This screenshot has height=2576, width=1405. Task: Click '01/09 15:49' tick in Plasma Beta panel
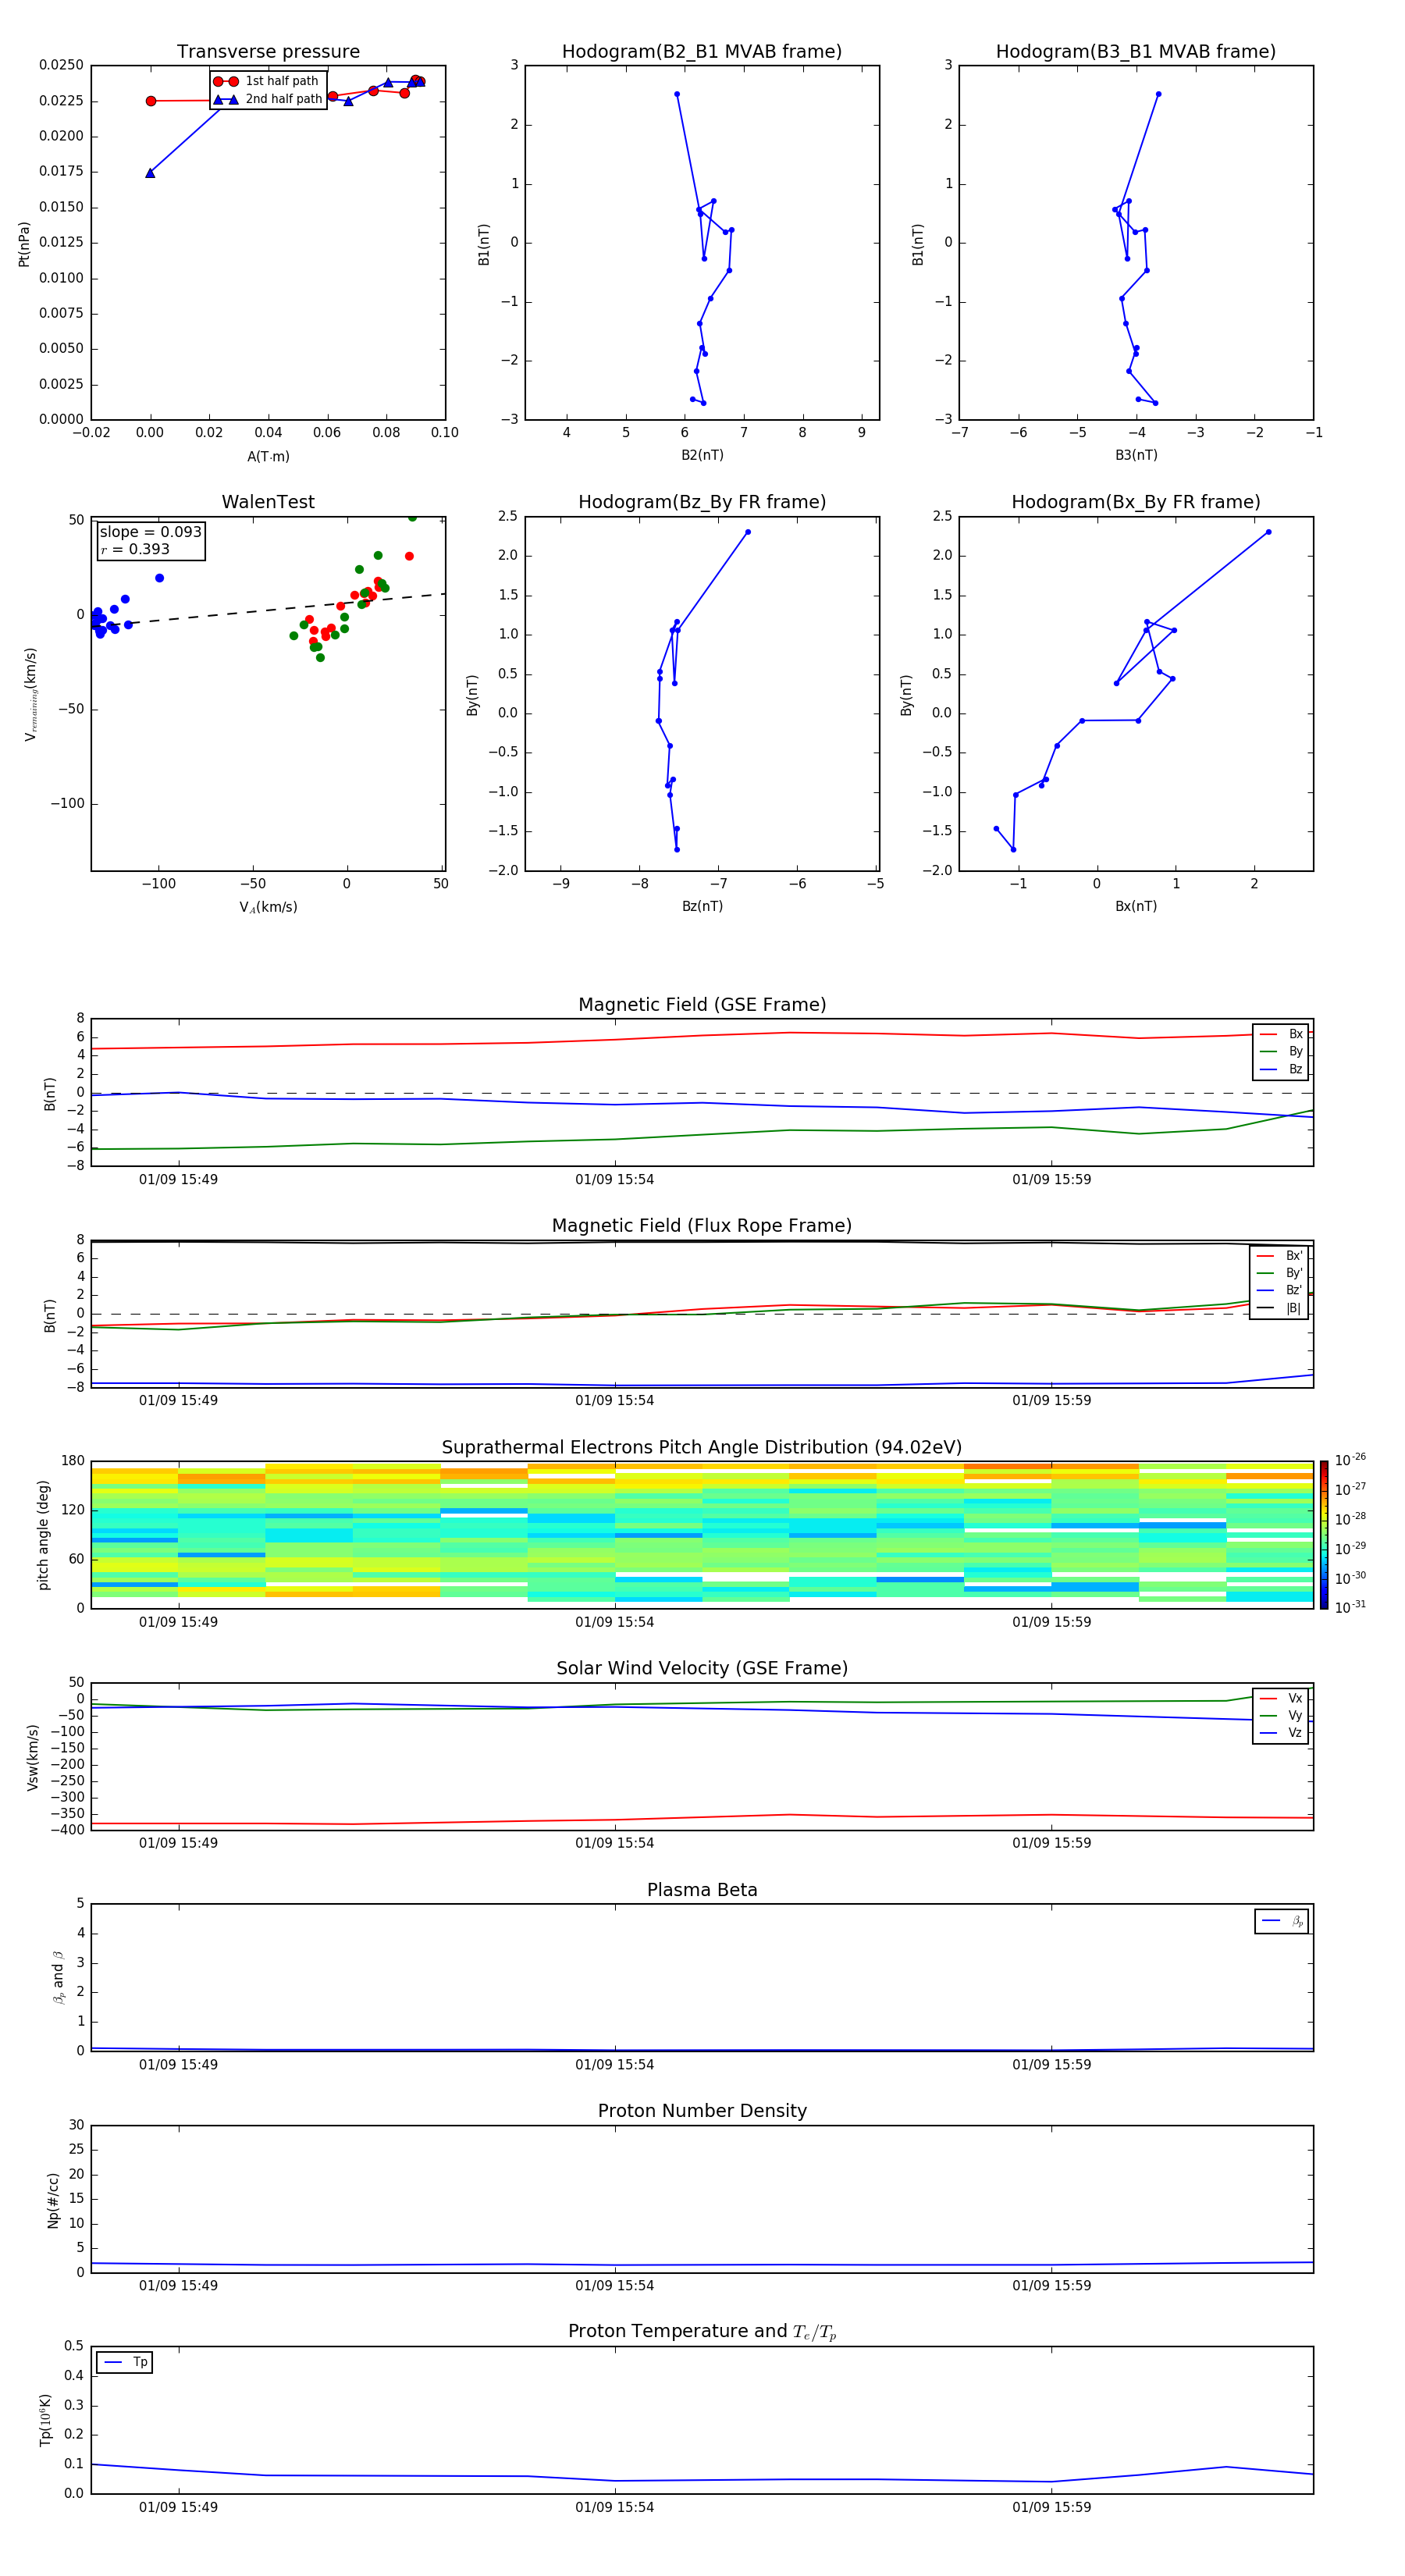[x=178, y=2064]
